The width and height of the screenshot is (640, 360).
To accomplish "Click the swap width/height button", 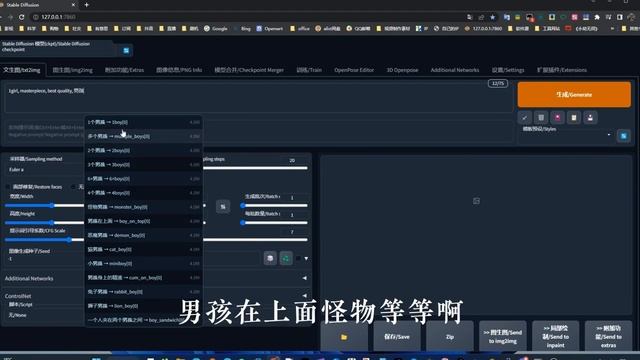I will tap(223, 207).
